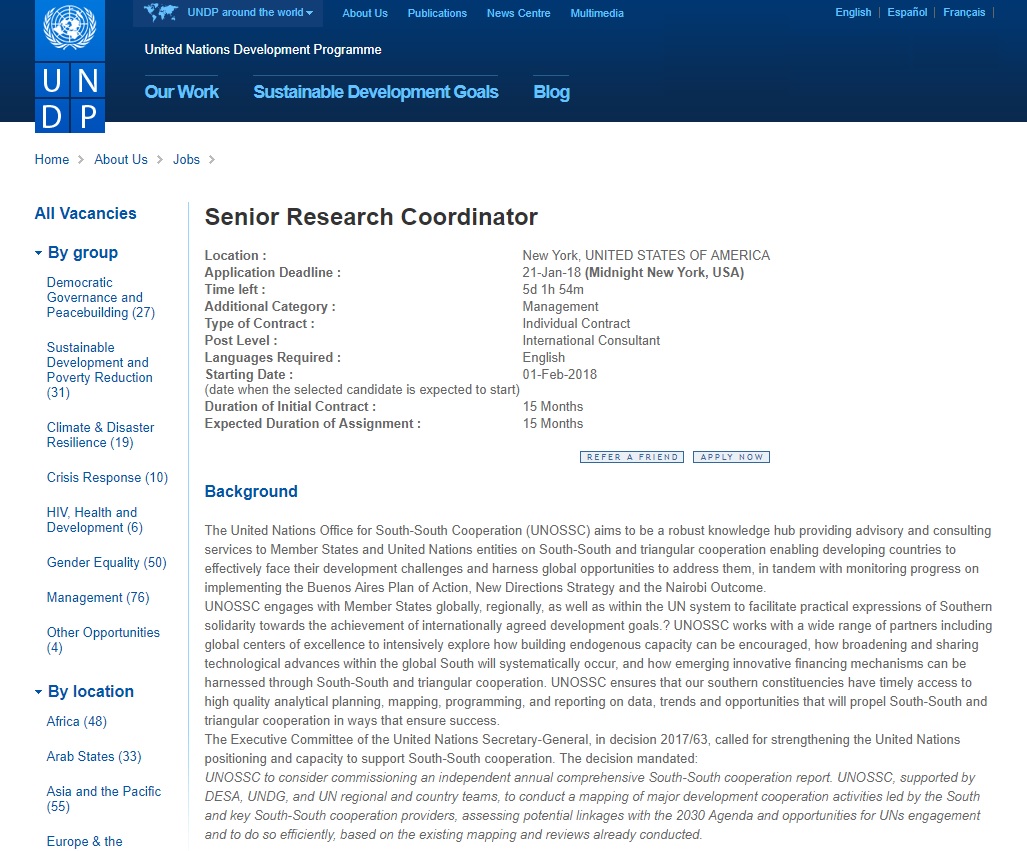
Task: Click the International Consultant value
Action: tap(591, 341)
